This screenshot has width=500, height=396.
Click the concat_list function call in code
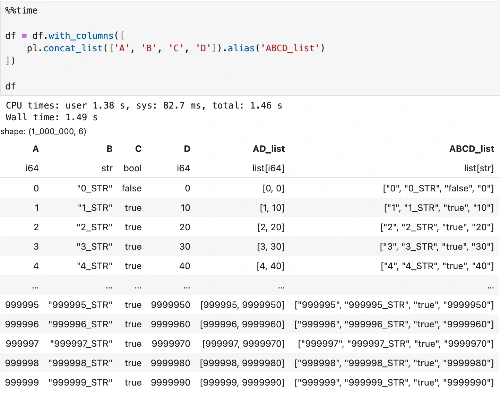click(x=73, y=48)
